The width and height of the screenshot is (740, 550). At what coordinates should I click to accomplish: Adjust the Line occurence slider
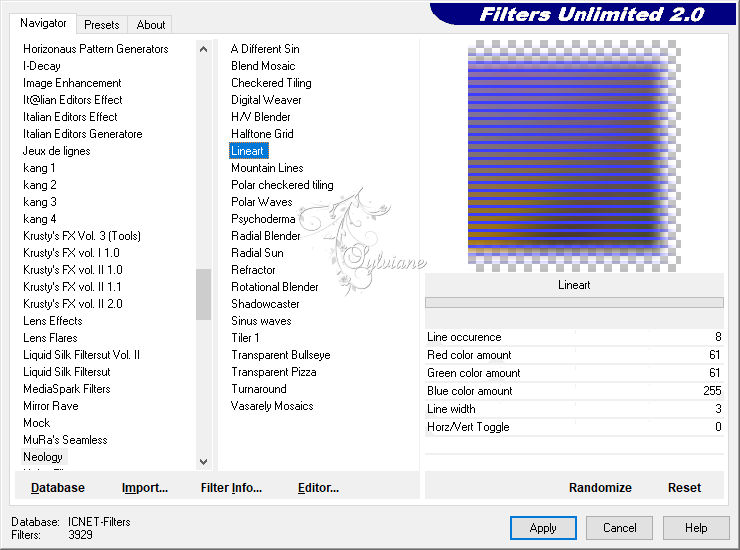[x=574, y=337]
